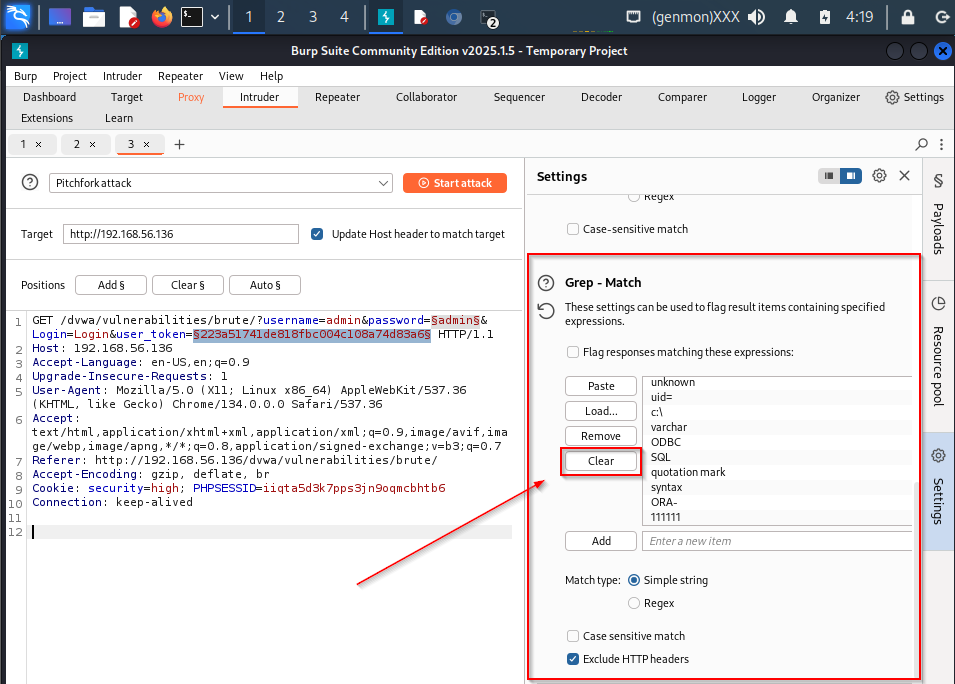Viewport: 955px width, 684px height.
Task: Open the Repeater menu
Action: click(180, 76)
